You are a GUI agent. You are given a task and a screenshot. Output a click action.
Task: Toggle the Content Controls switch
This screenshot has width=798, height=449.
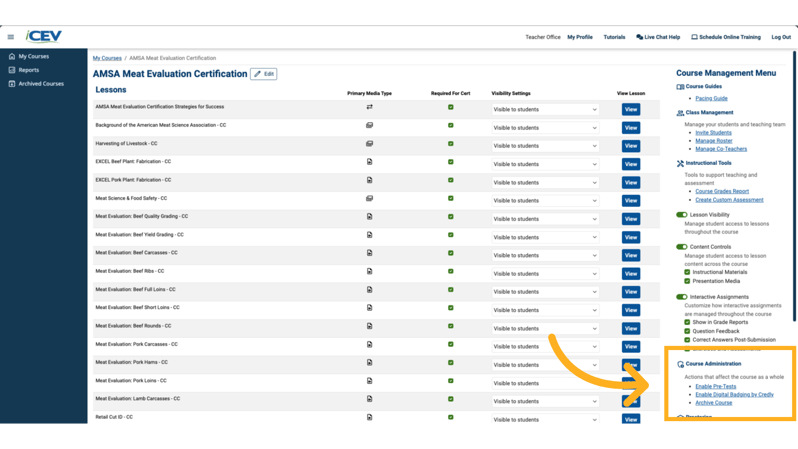[x=681, y=247]
